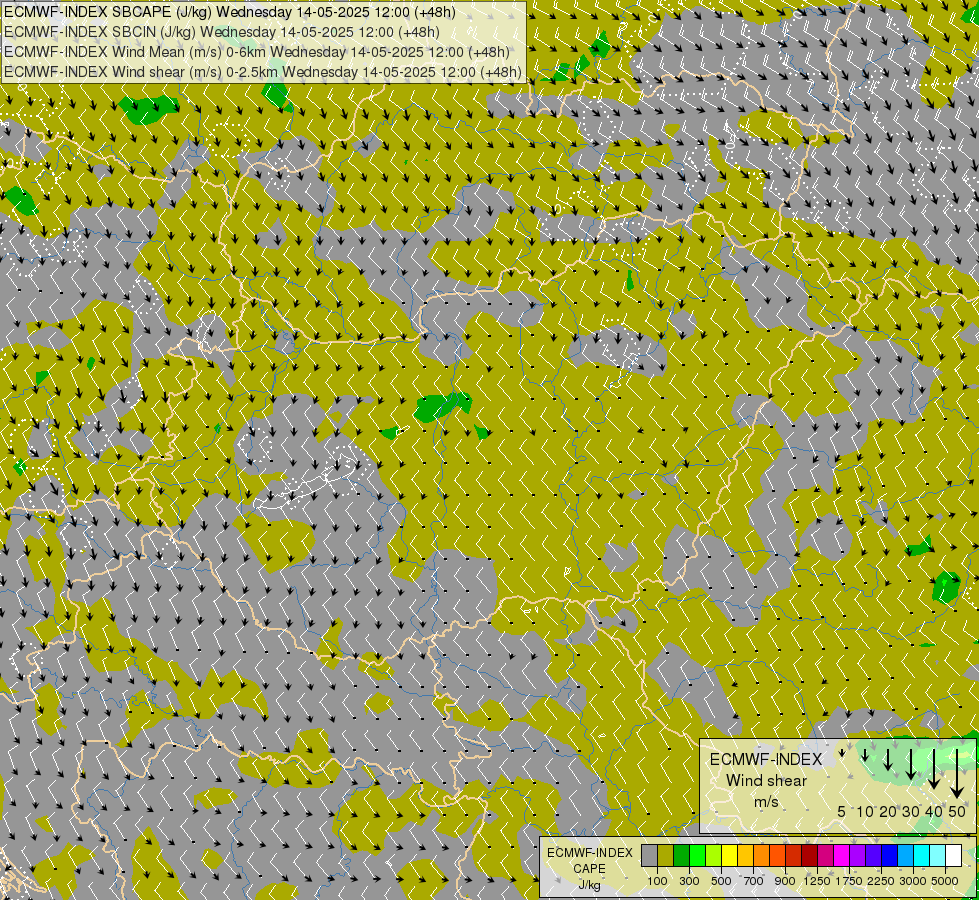Click the wind shear legend value 30
Viewport: 979px width, 900px height.
tap(911, 811)
